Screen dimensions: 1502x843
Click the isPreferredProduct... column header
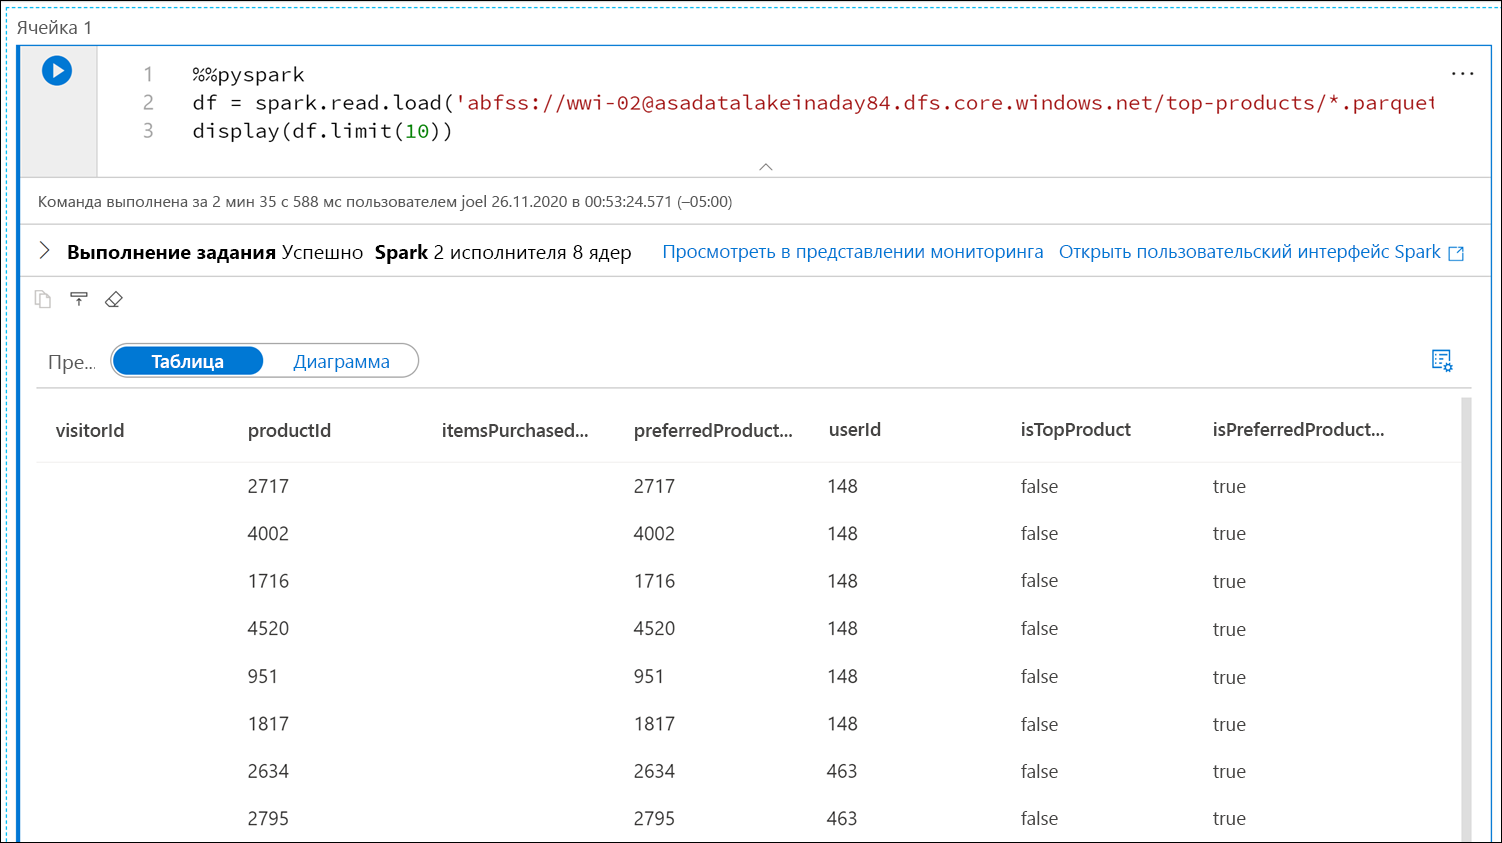(1298, 430)
